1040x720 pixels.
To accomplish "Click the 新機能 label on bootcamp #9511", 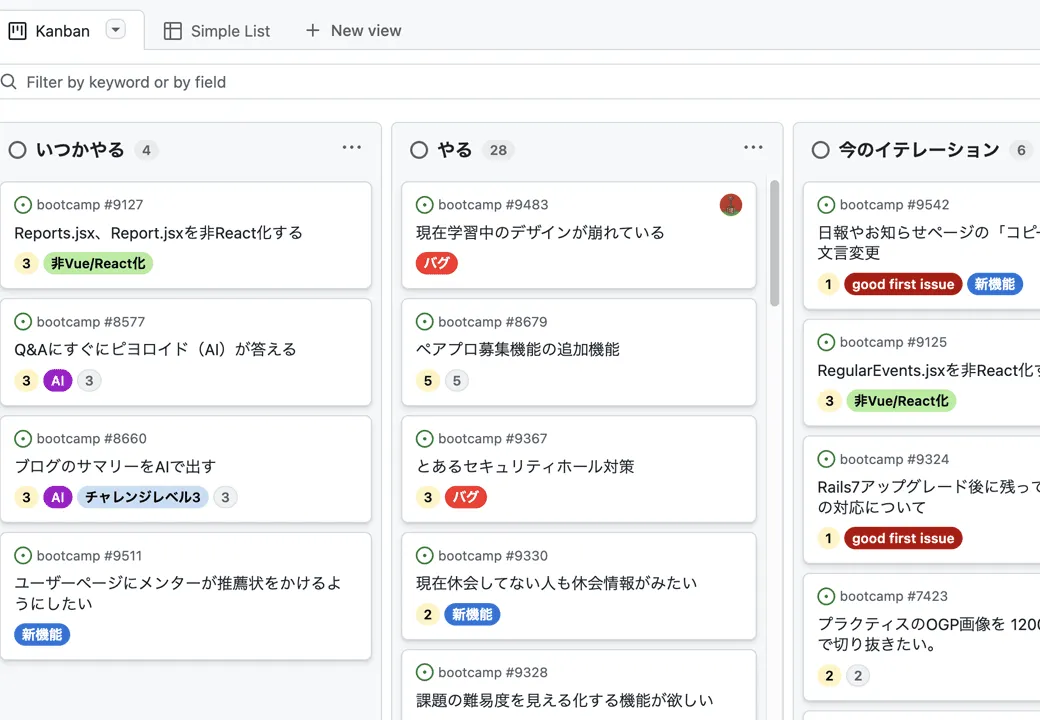I will [x=42, y=634].
